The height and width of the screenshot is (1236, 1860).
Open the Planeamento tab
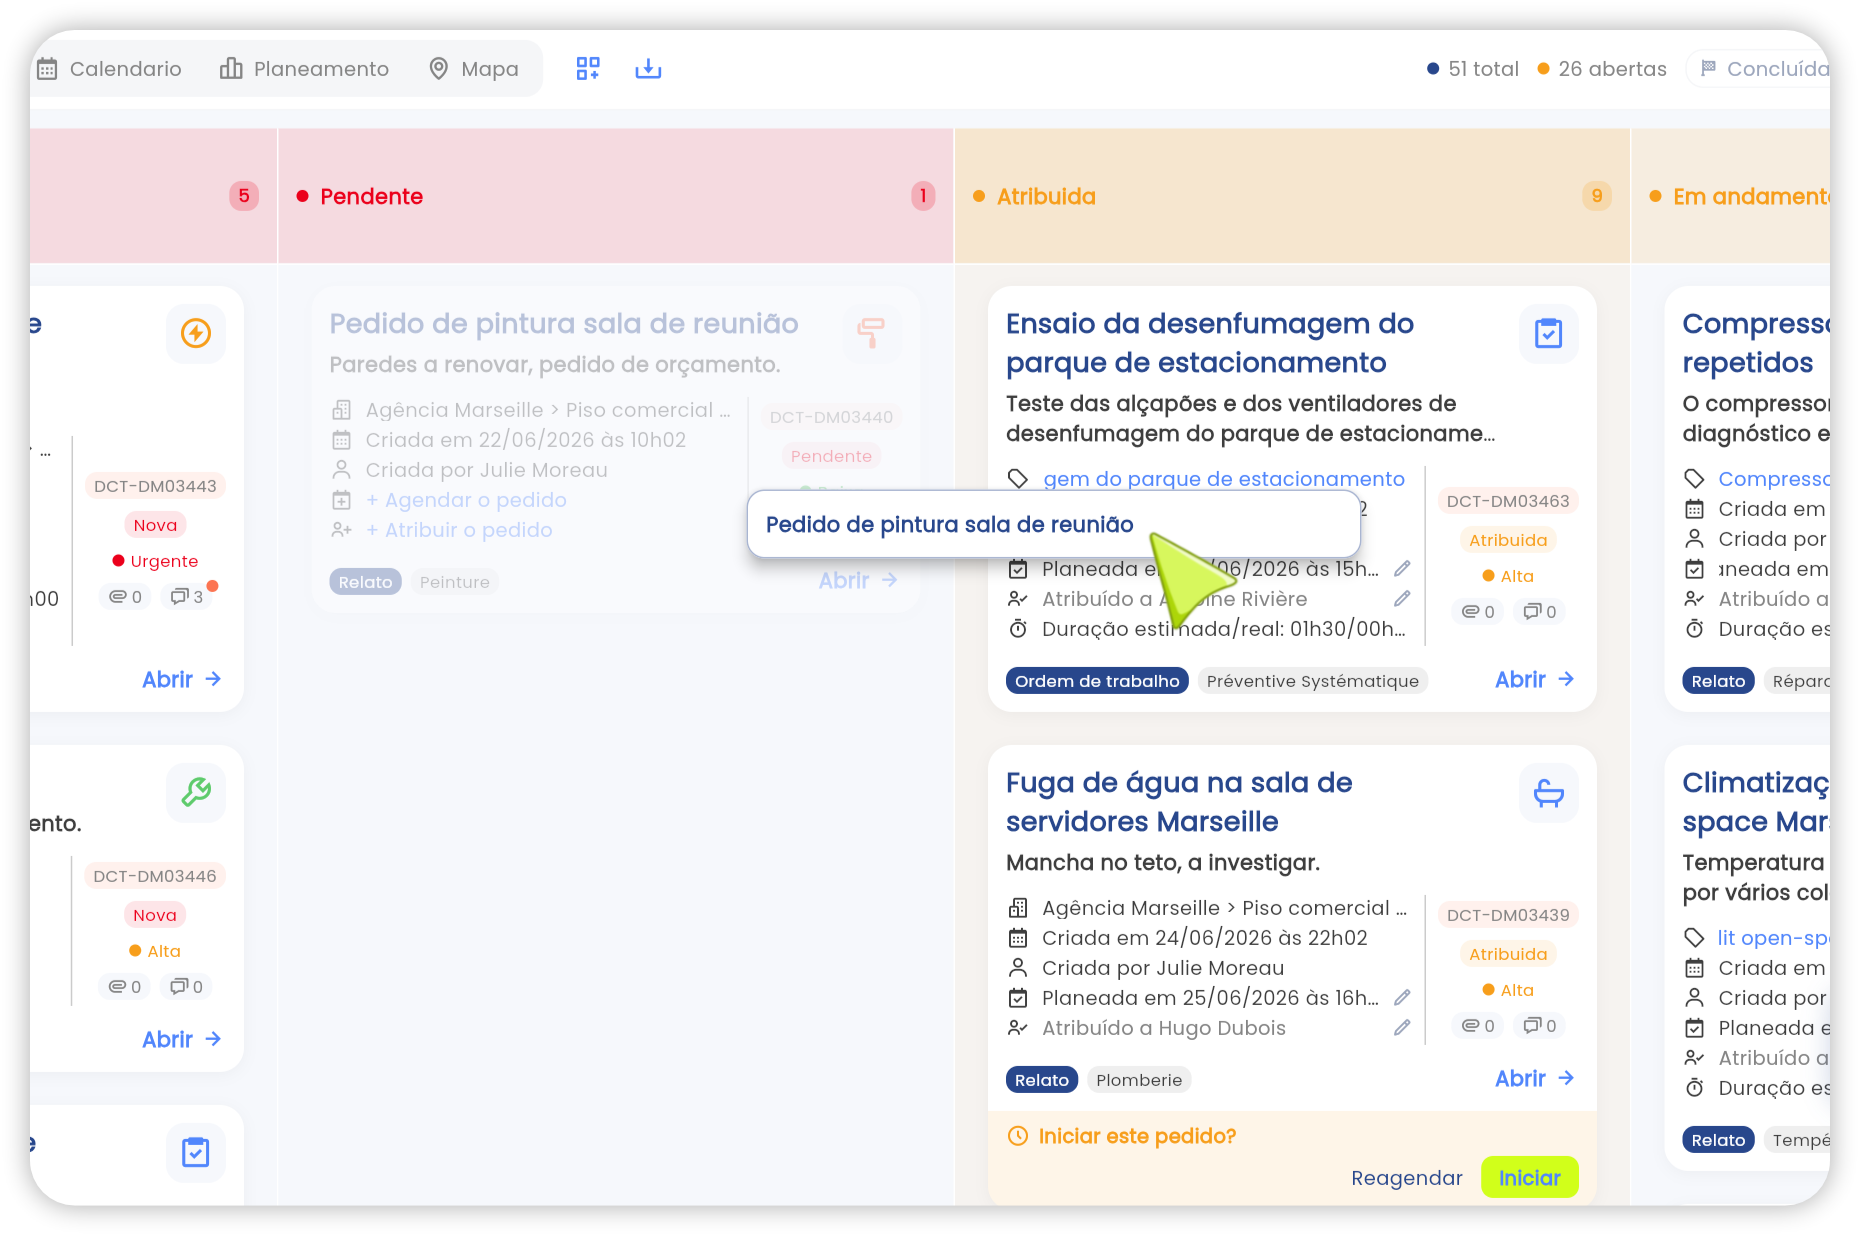click(x=304, y=69)
